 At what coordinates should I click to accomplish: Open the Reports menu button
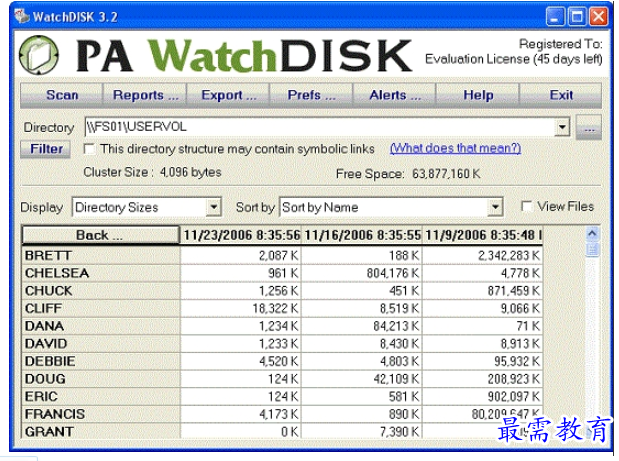tap(145, 95)
